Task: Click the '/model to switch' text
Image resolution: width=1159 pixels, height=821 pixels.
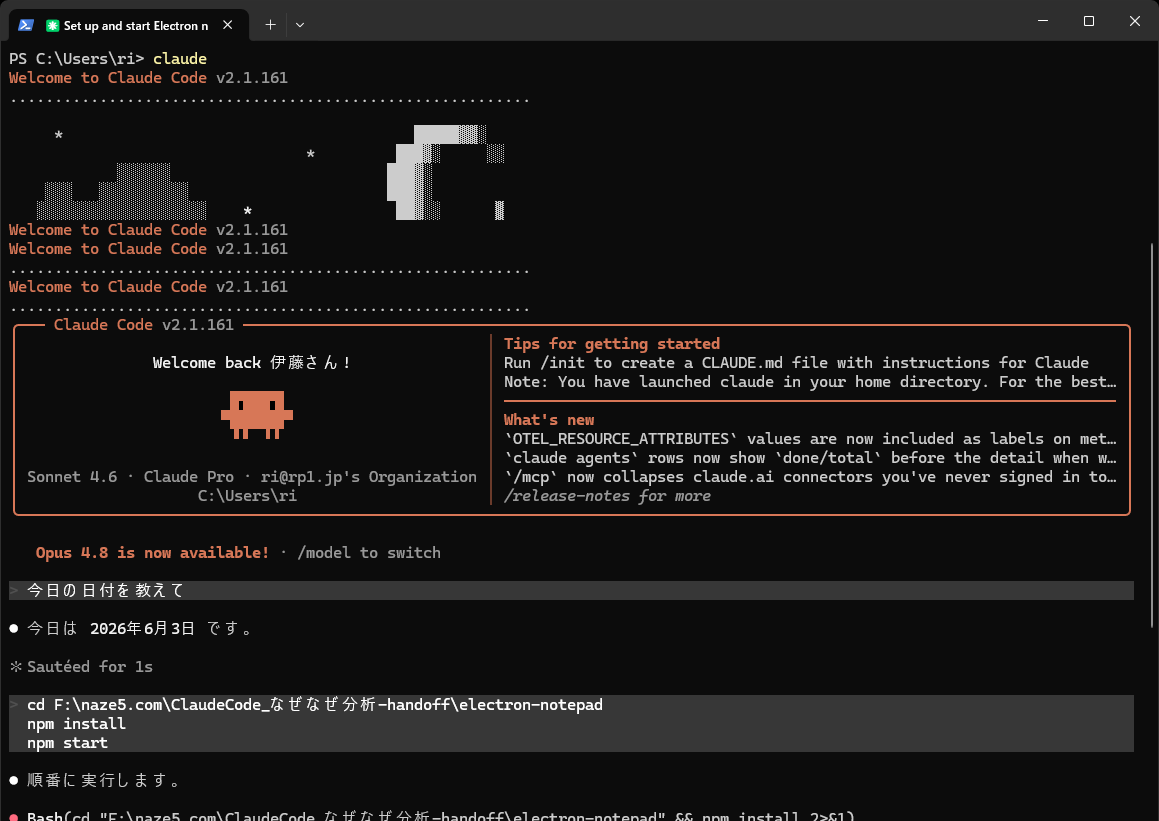Action: tap(368, 553)
